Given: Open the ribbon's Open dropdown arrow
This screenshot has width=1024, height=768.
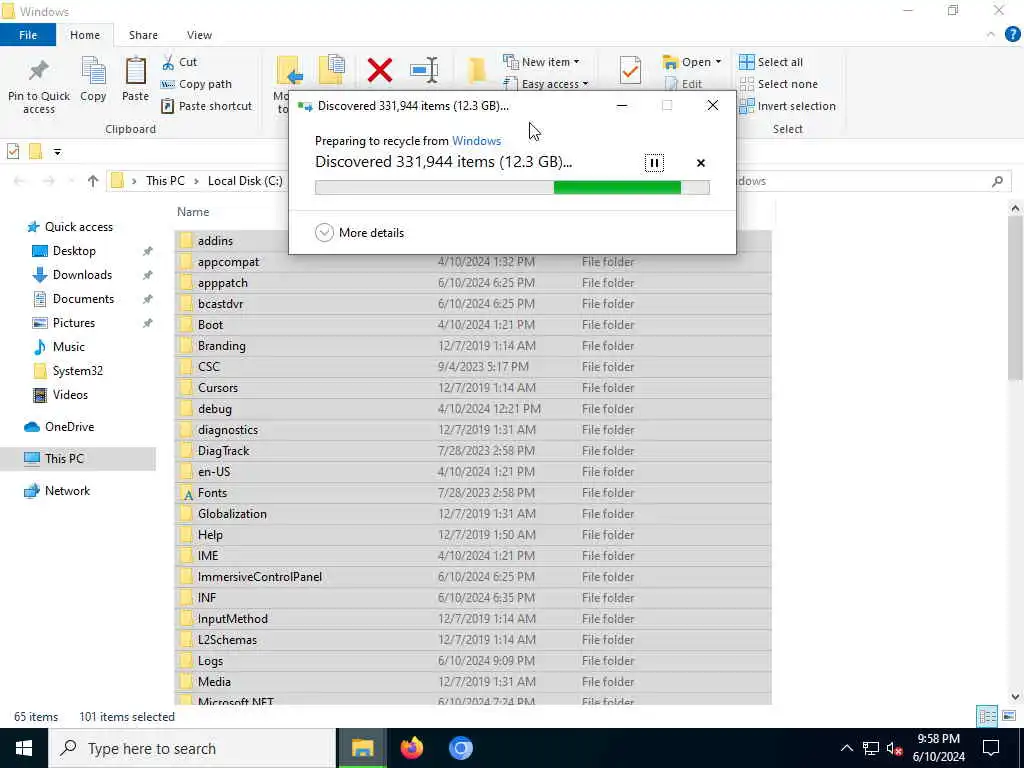Looking at the screenshot, I should click(x=718, y=62).
